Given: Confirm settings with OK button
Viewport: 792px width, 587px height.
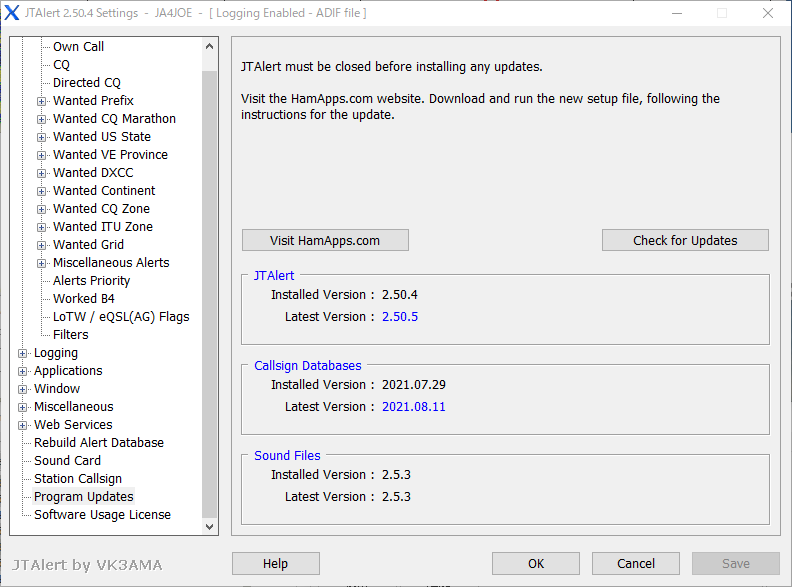Looking at the screenshot, I should click(536, 563).
